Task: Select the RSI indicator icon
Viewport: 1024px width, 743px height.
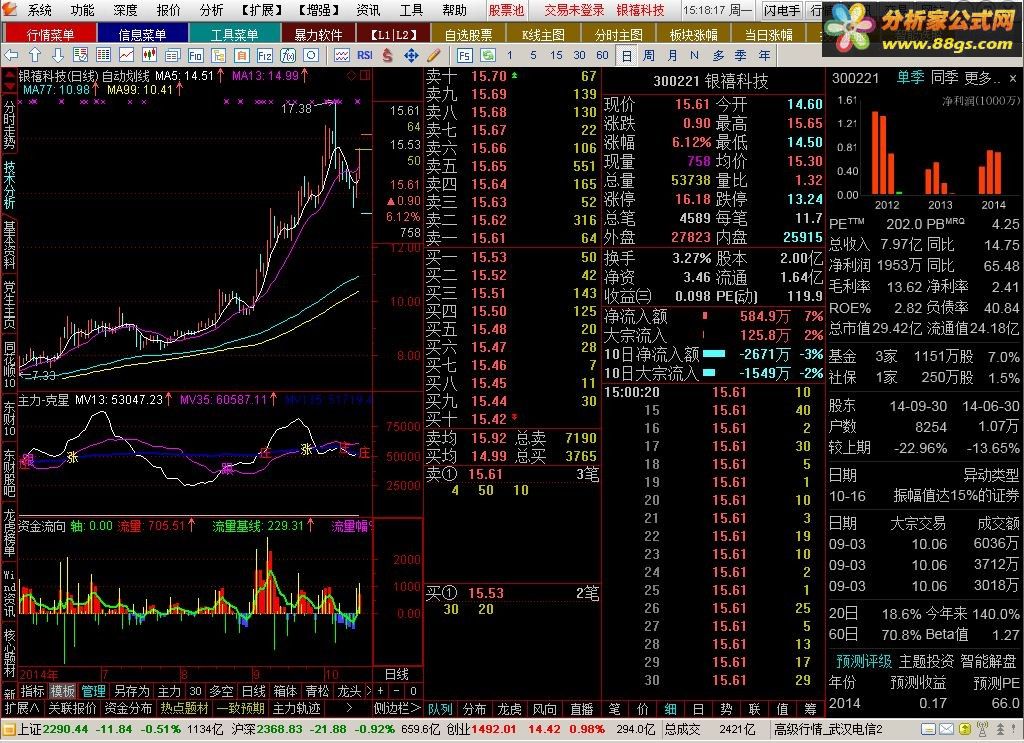Action: pyautogui.click(x=364, y=55)
